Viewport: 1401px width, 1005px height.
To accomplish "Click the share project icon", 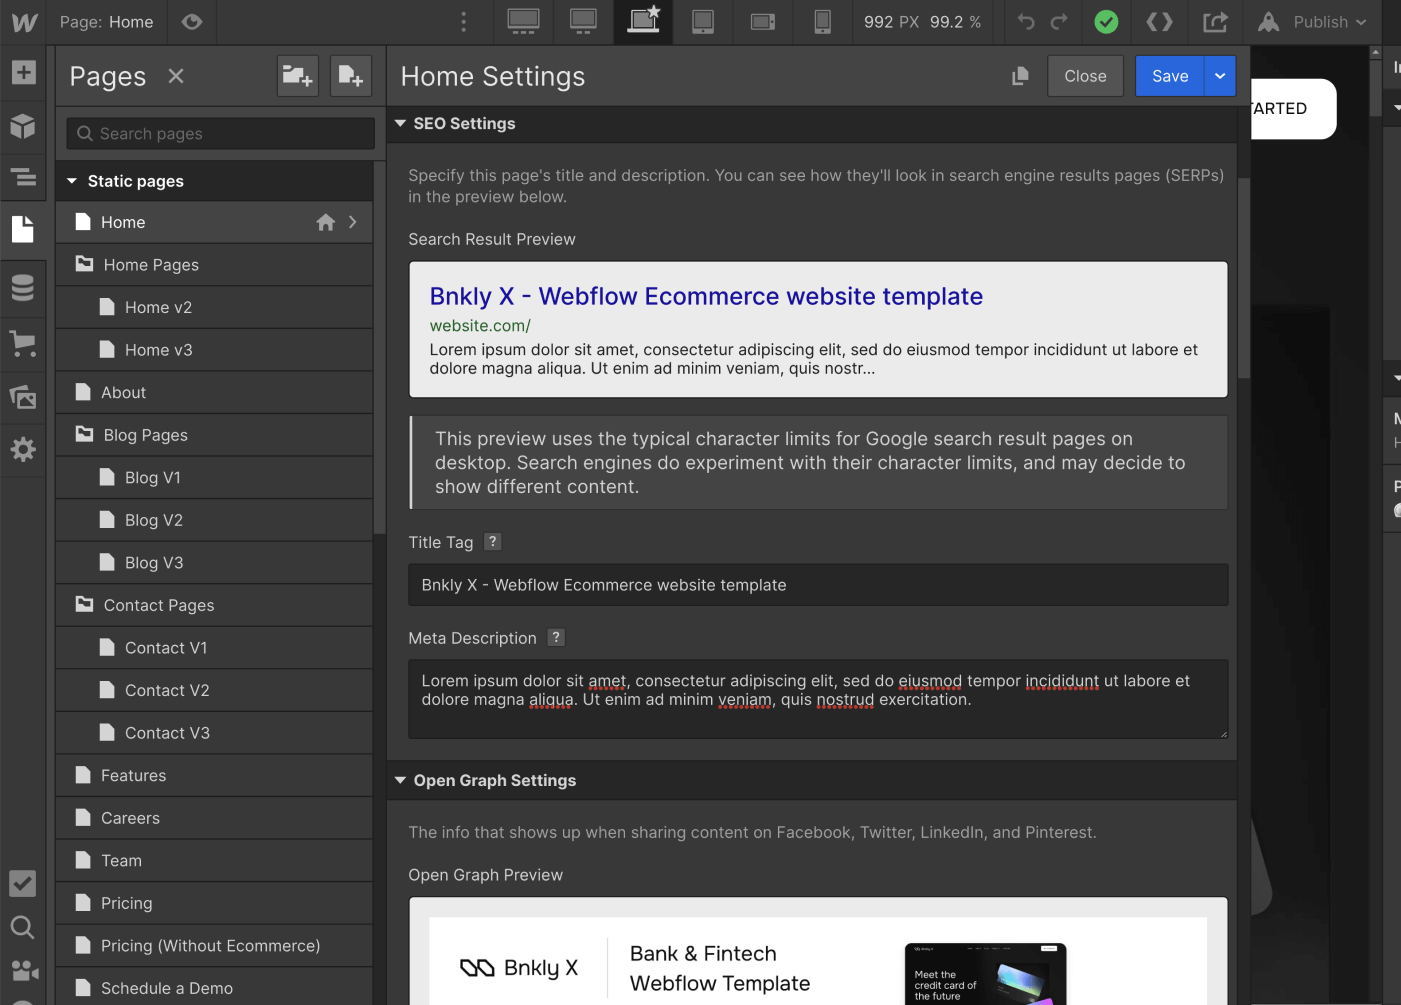I will (1215, 22).
